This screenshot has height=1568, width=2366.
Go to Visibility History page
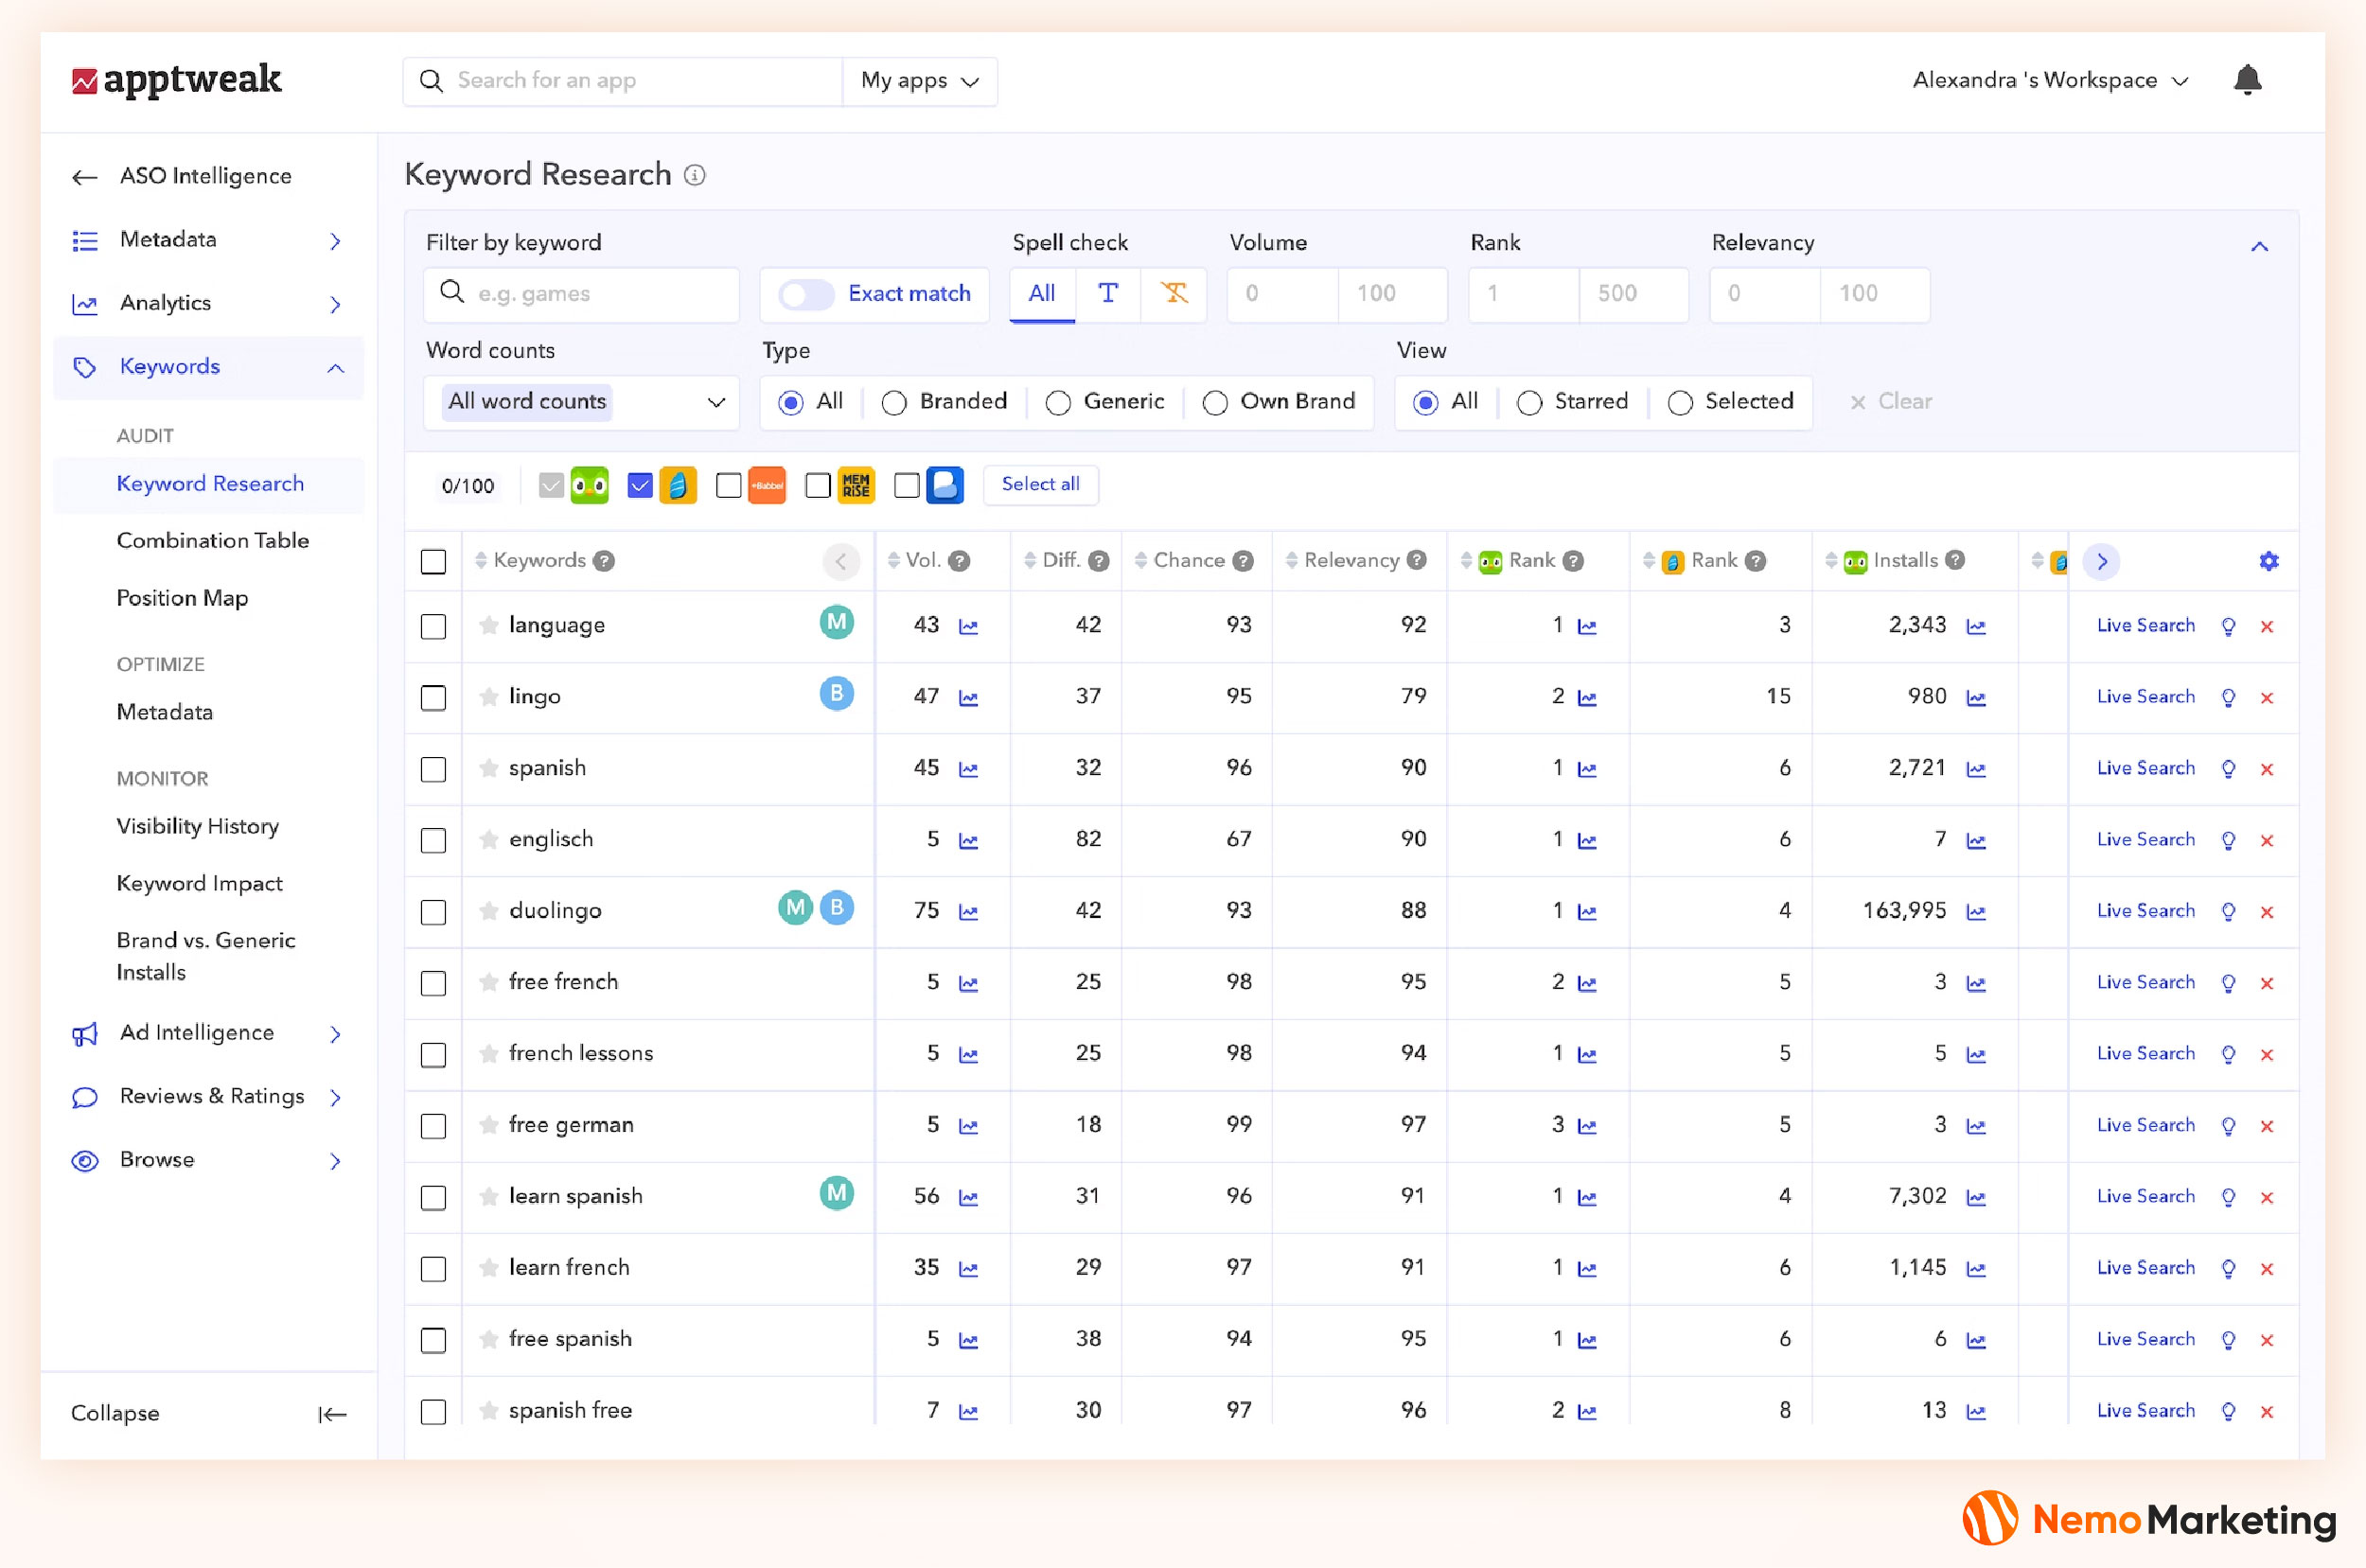point(197,827)
